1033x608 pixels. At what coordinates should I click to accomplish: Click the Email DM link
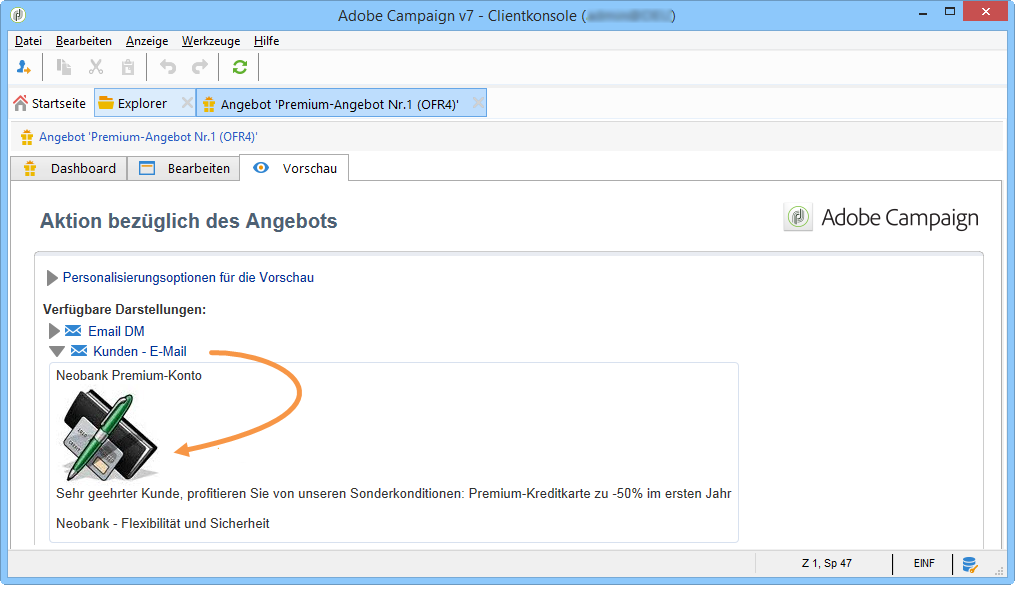point(116,331)
